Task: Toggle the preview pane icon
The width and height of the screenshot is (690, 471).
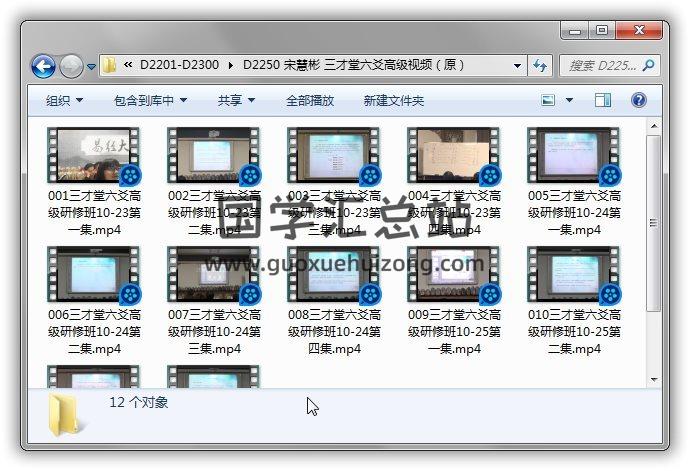Action: (x=603, y=100)
